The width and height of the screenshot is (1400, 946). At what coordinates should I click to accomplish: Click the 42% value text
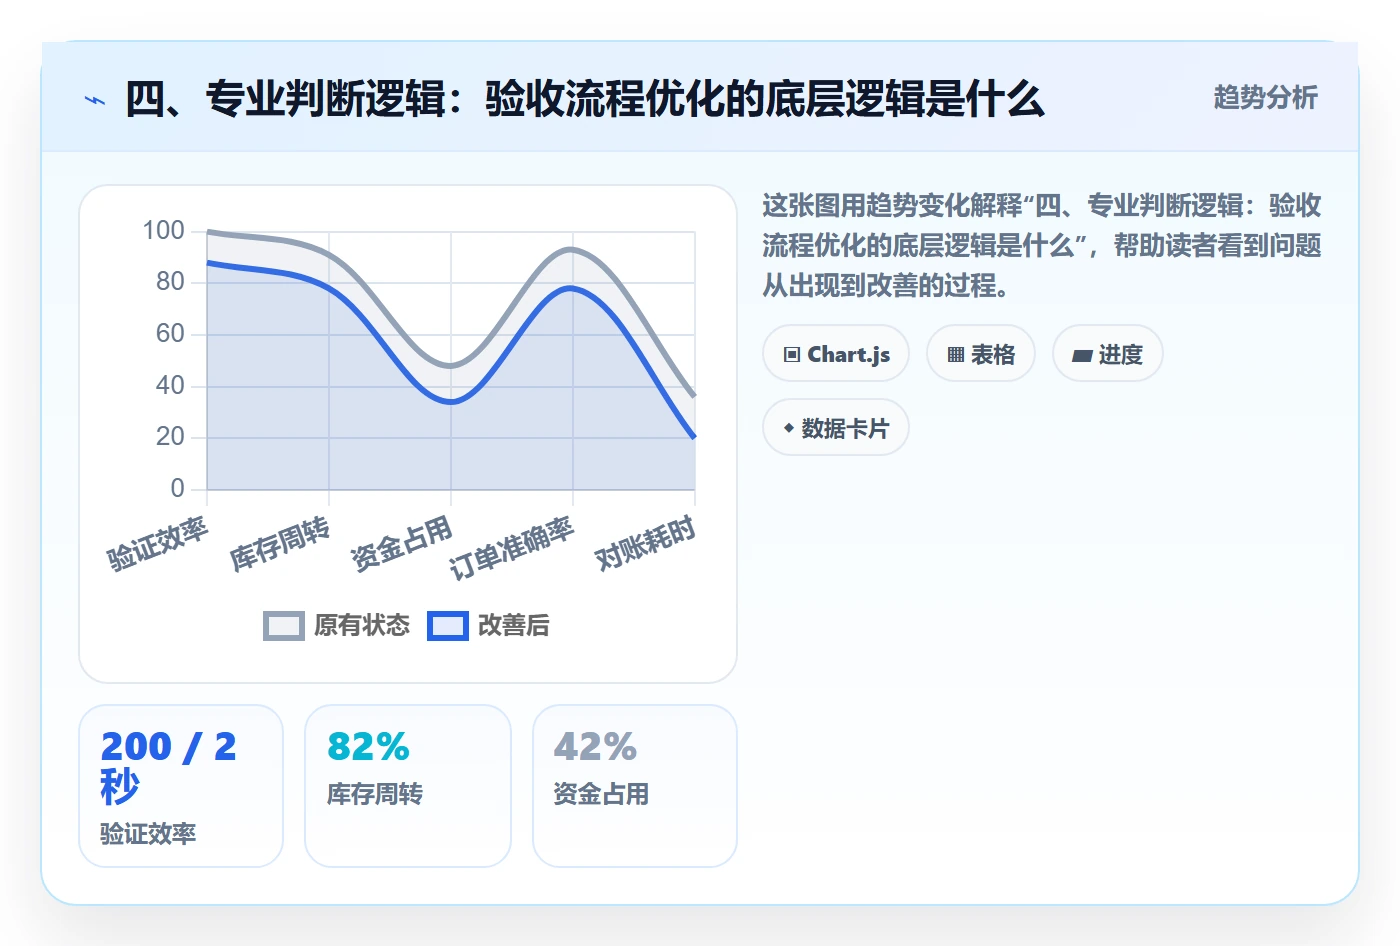tap(595, 747)
